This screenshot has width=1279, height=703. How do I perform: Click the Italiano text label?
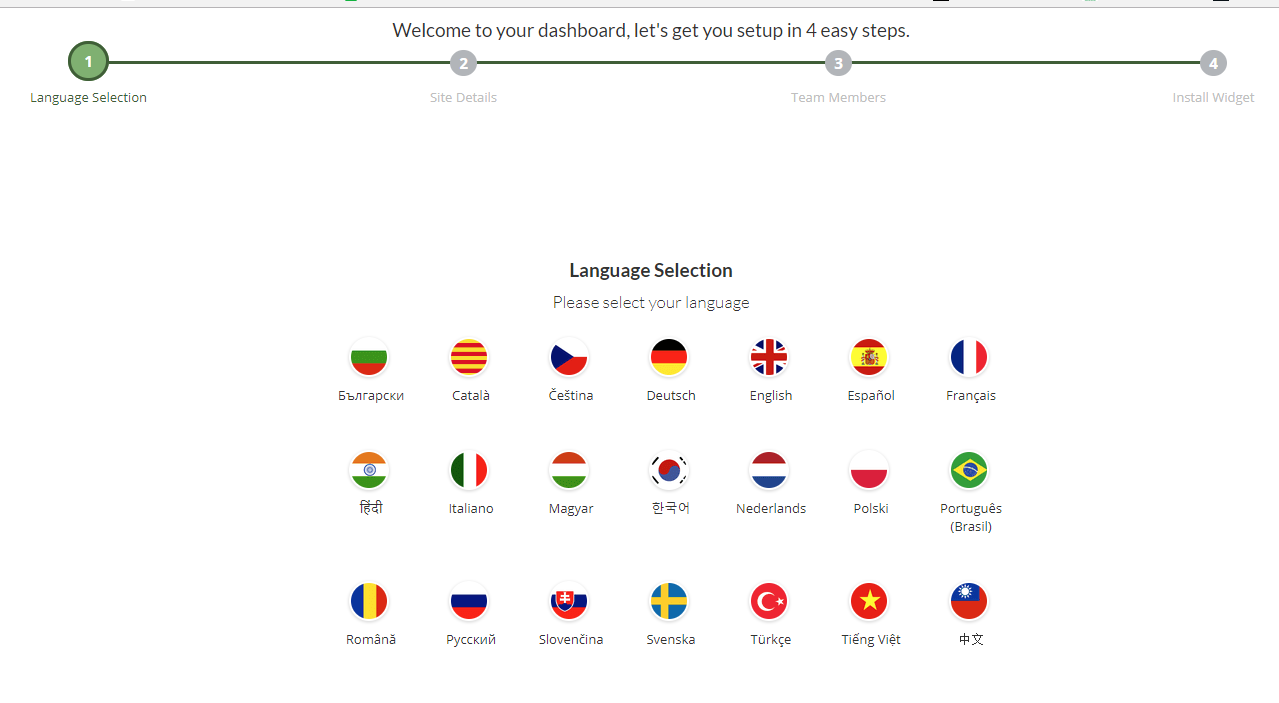point(471,509)
